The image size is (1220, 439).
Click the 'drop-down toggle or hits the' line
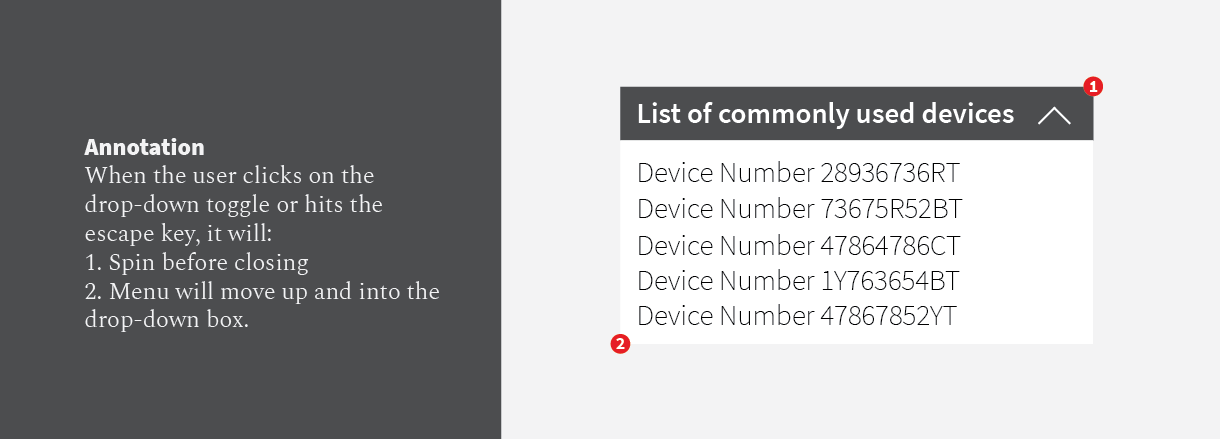click(234, 205)
